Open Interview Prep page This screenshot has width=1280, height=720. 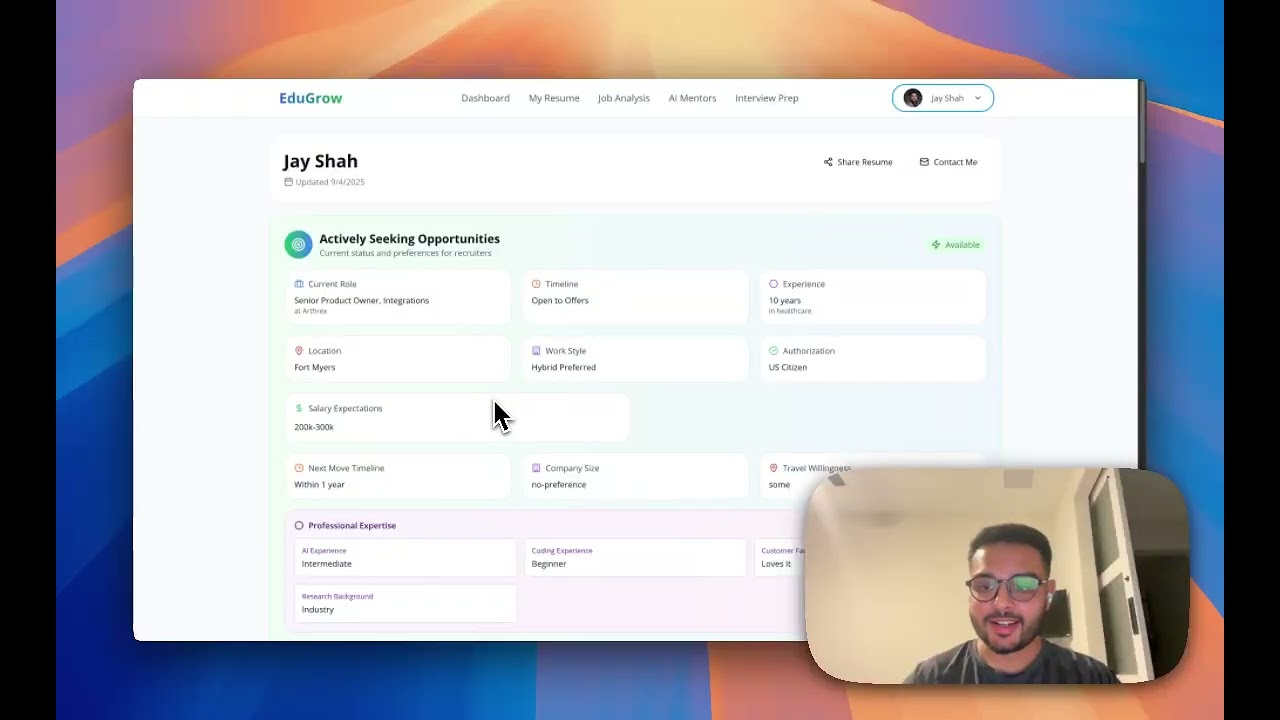tap(767, 98)
